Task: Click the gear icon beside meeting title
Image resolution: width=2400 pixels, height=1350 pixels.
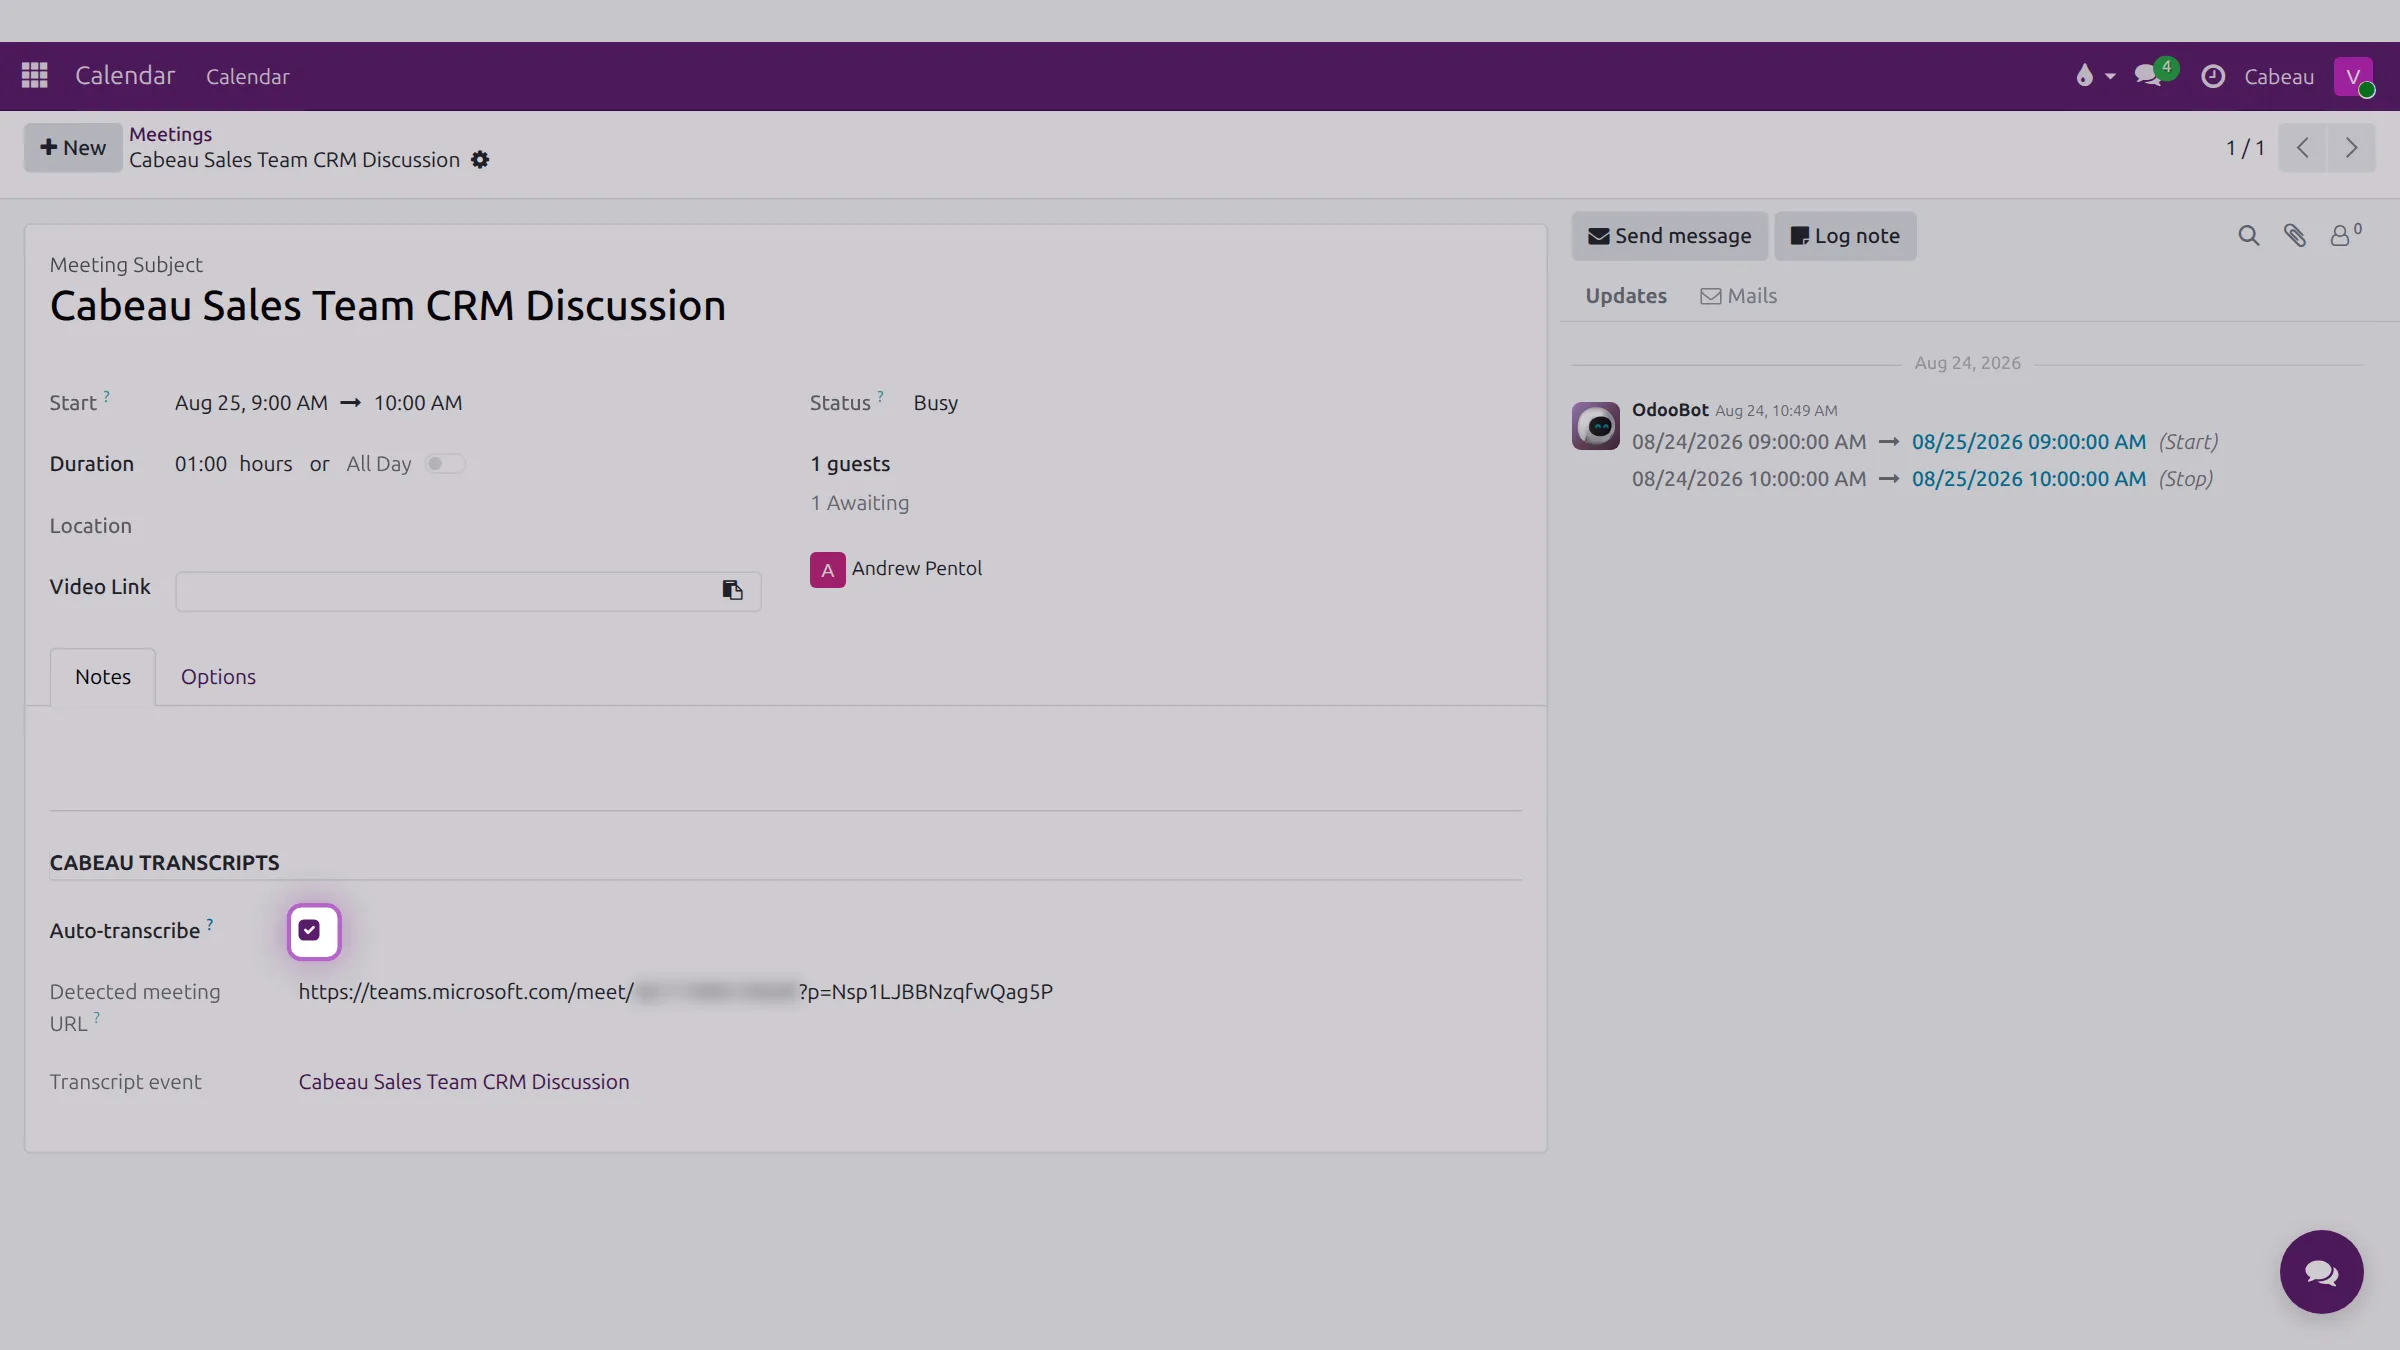Action: pos(480,160)
